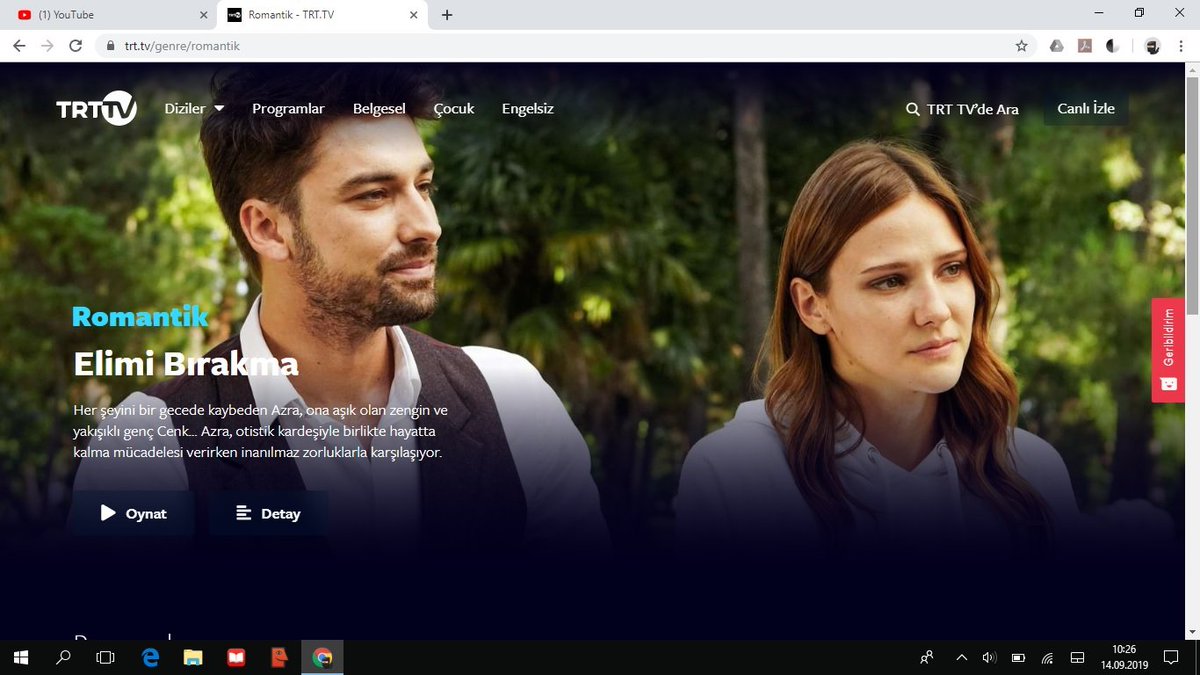
Task: Open the Wi-Fi network panel
Action: (1047, 657)
